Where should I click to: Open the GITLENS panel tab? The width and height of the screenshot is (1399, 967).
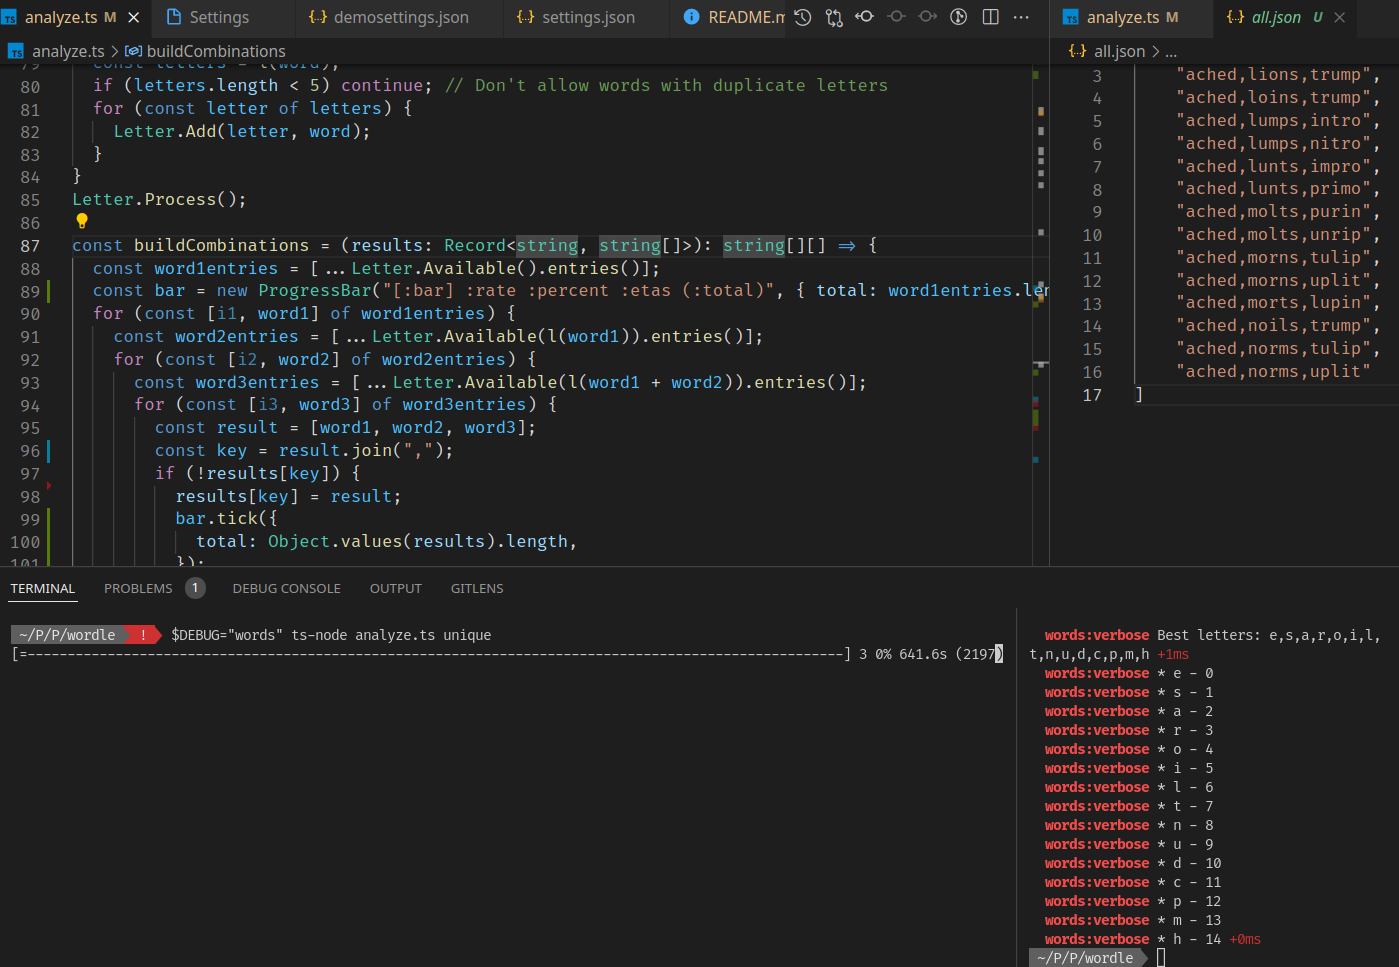click(477, 588)
